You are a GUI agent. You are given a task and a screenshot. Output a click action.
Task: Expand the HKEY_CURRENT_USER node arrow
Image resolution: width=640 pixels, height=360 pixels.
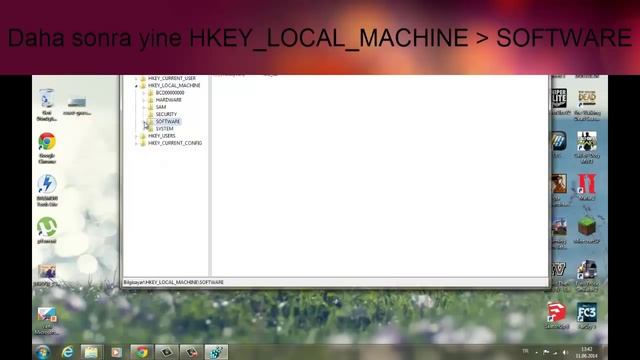[x=136, y=78]
